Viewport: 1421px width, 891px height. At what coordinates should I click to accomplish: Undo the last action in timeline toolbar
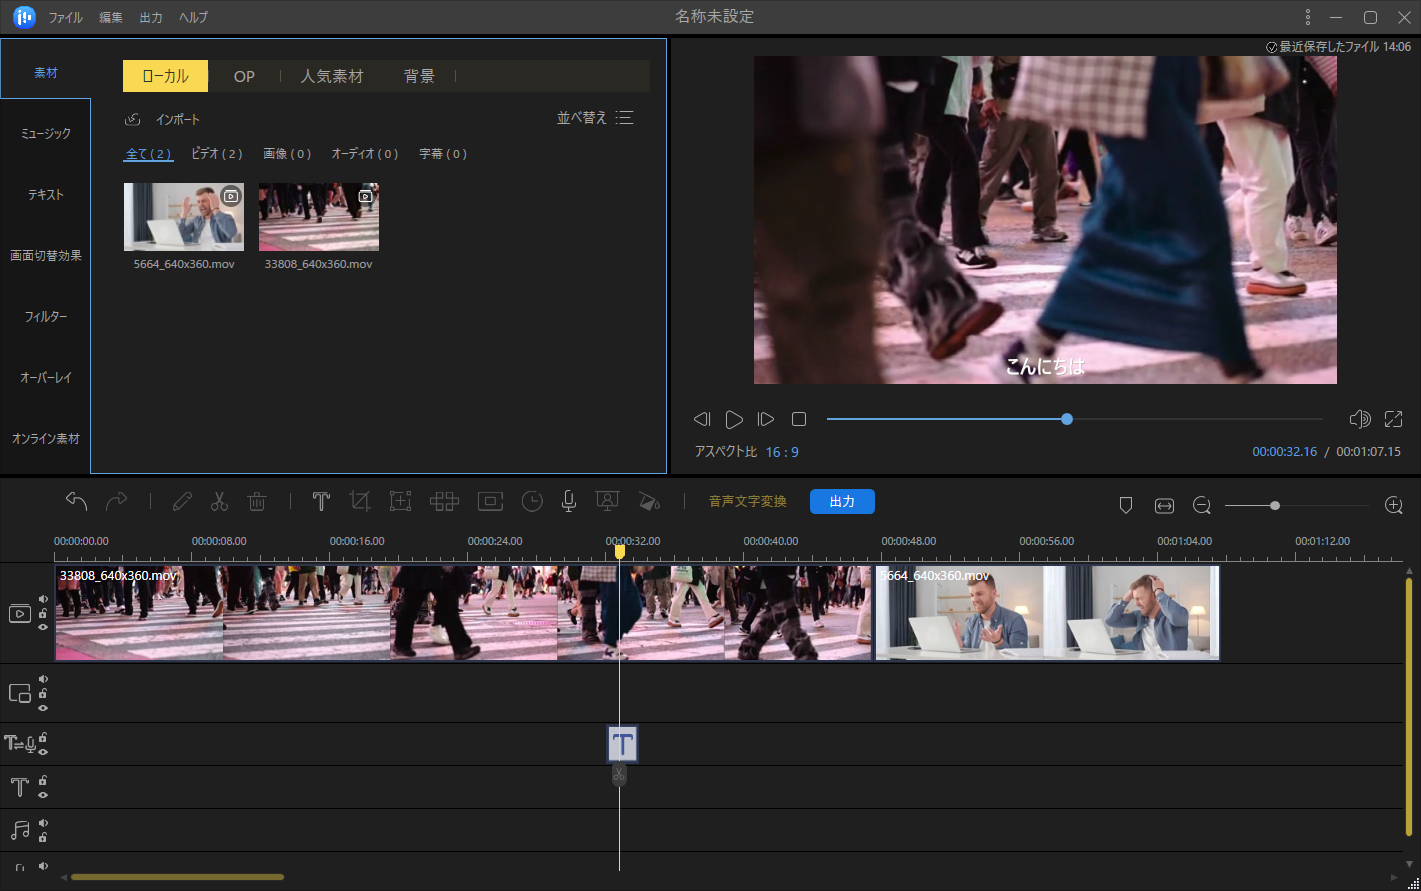[76, 501]
